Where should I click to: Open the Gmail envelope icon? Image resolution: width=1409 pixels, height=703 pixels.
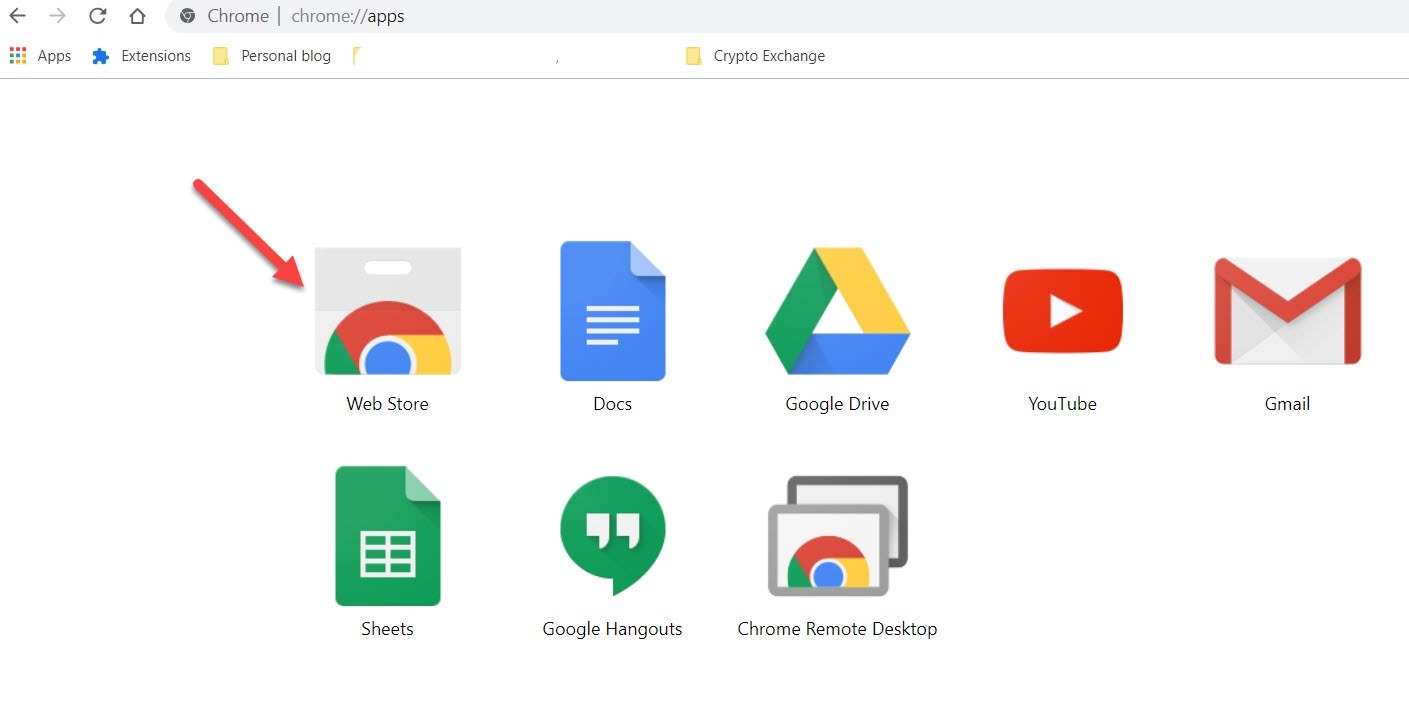coord(1287,311)
